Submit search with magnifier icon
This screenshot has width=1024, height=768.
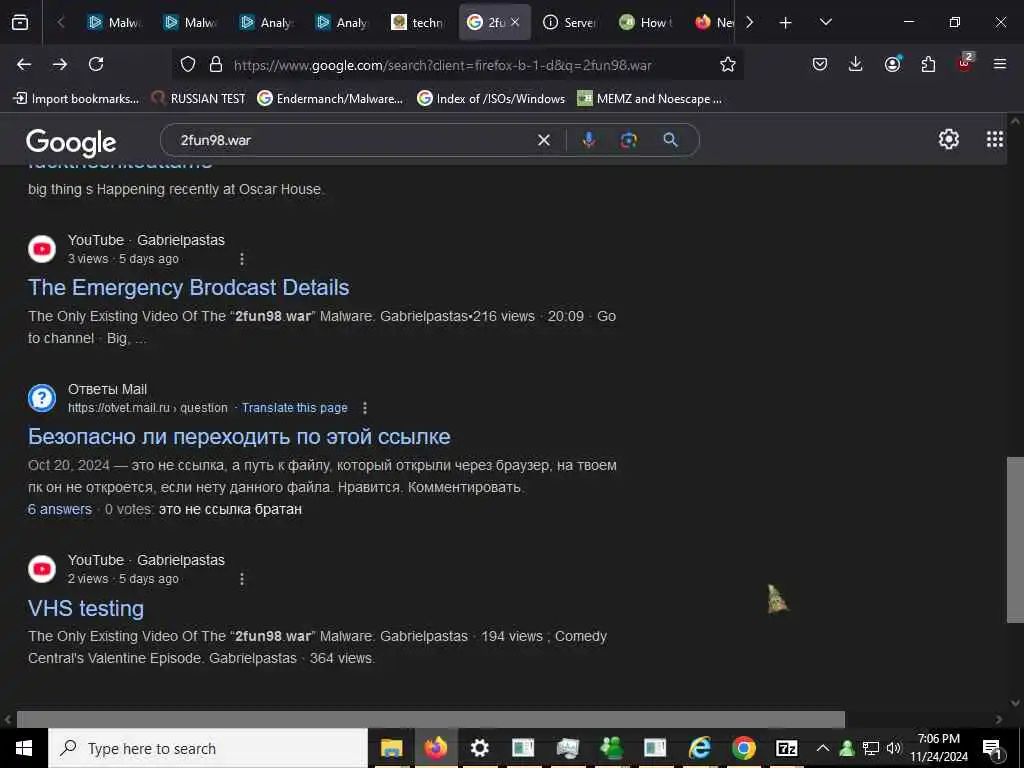pos(670,140)
